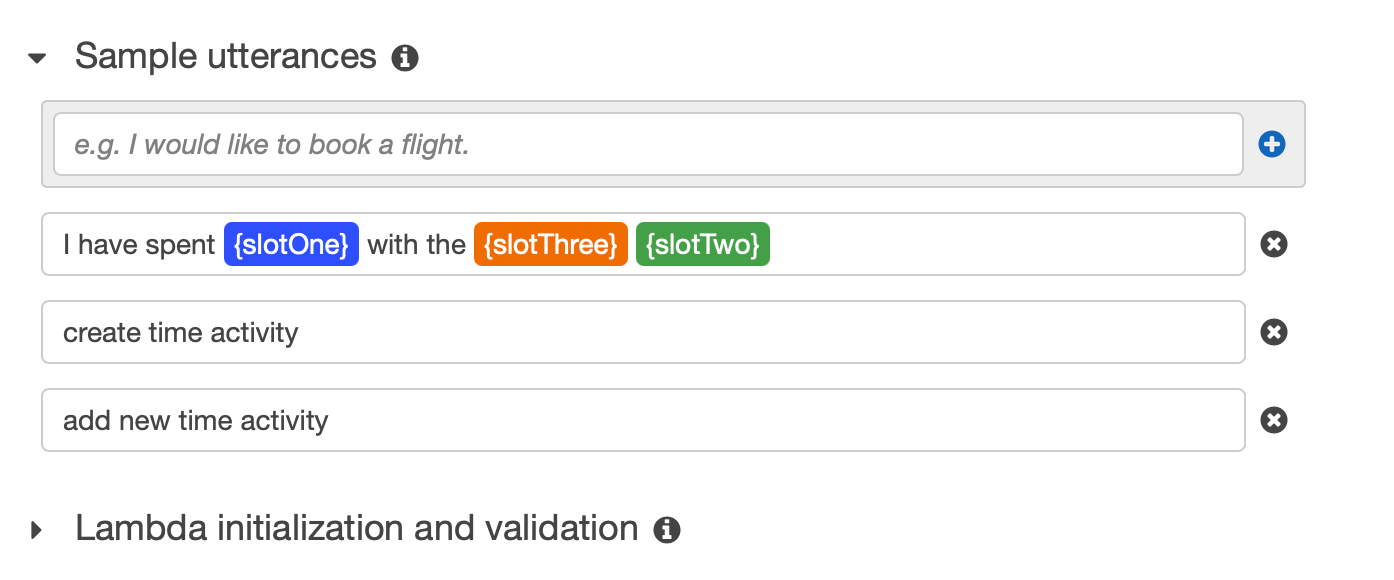The image size is (1394, 580).
Task: Click inside the 'I have spent' utterance
Action: pyautogui.click(x=643, y=244)
